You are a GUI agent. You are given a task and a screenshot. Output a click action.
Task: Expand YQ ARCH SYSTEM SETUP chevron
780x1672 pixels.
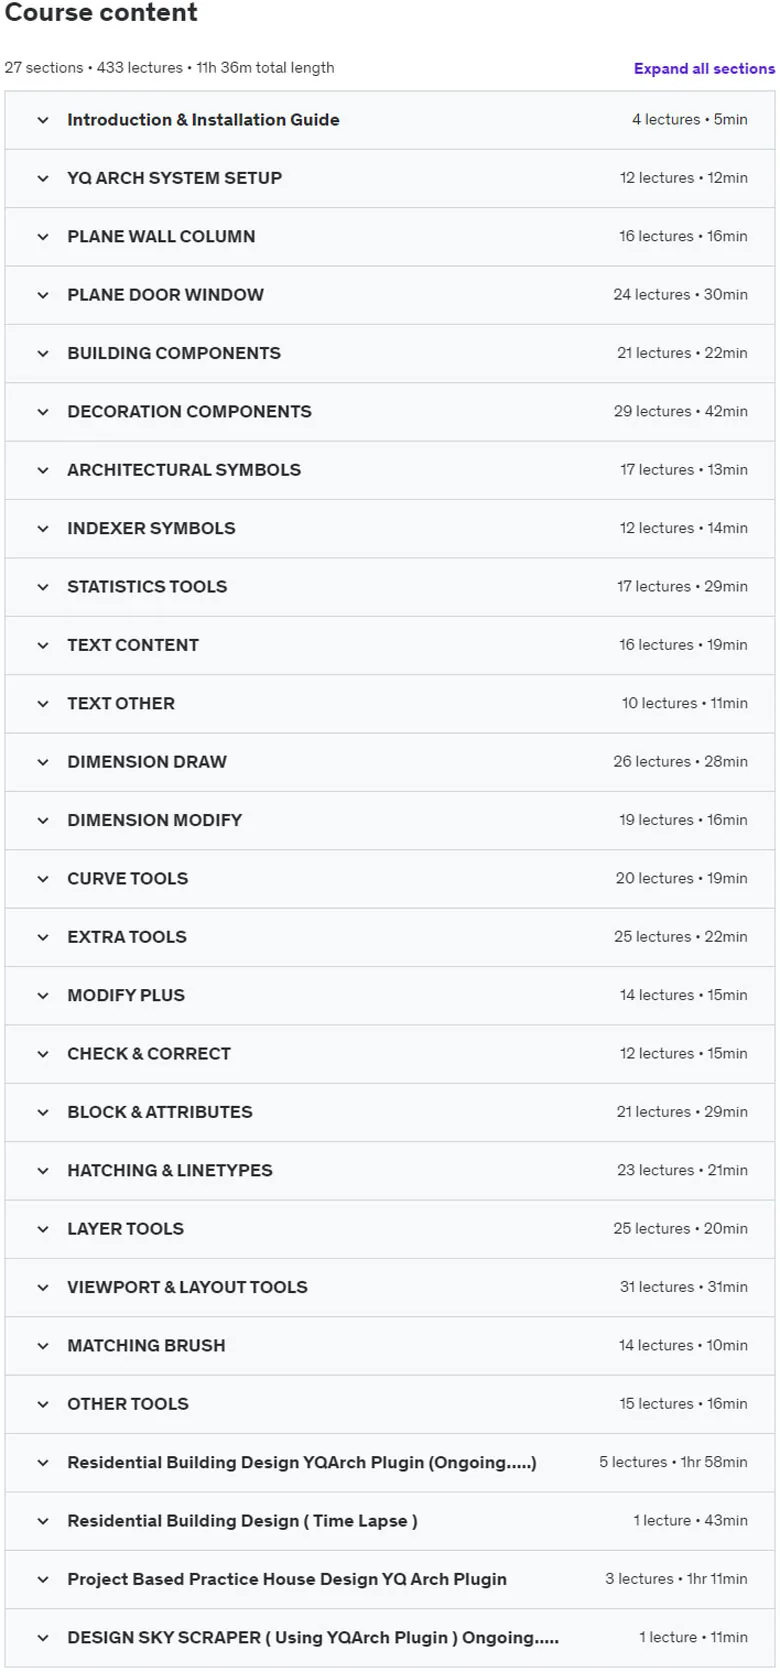43,178
